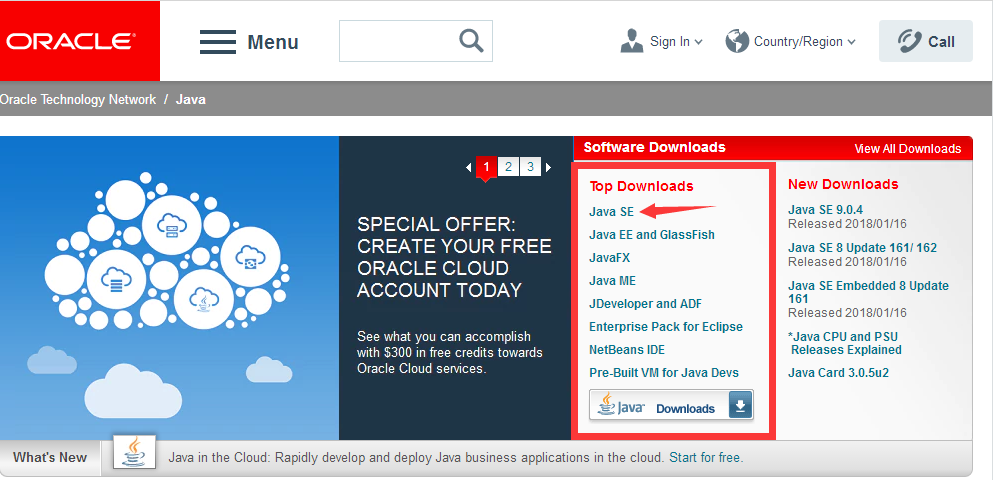
Task: Click the special offer cloud account headline
Action: (x=454, y=257)
